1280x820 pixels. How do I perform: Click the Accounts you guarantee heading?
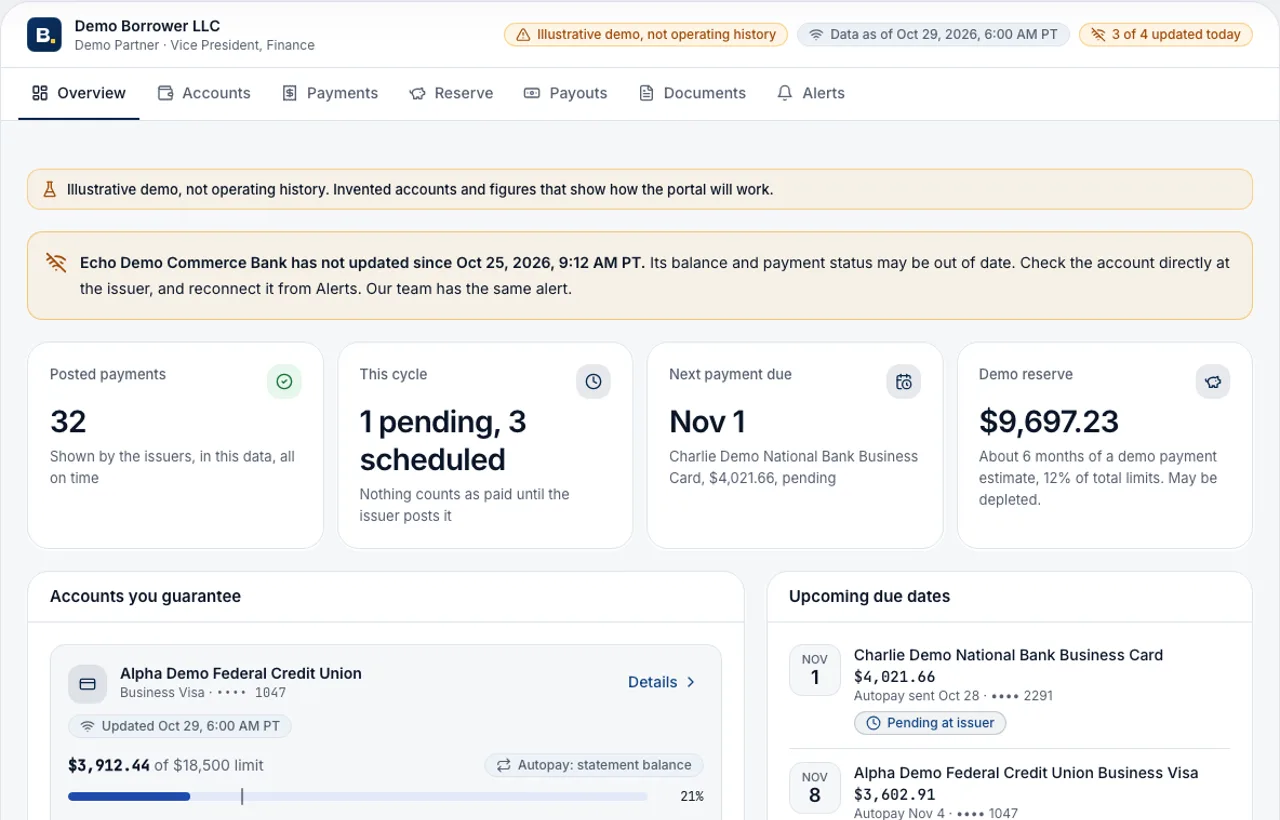point(145,596)
